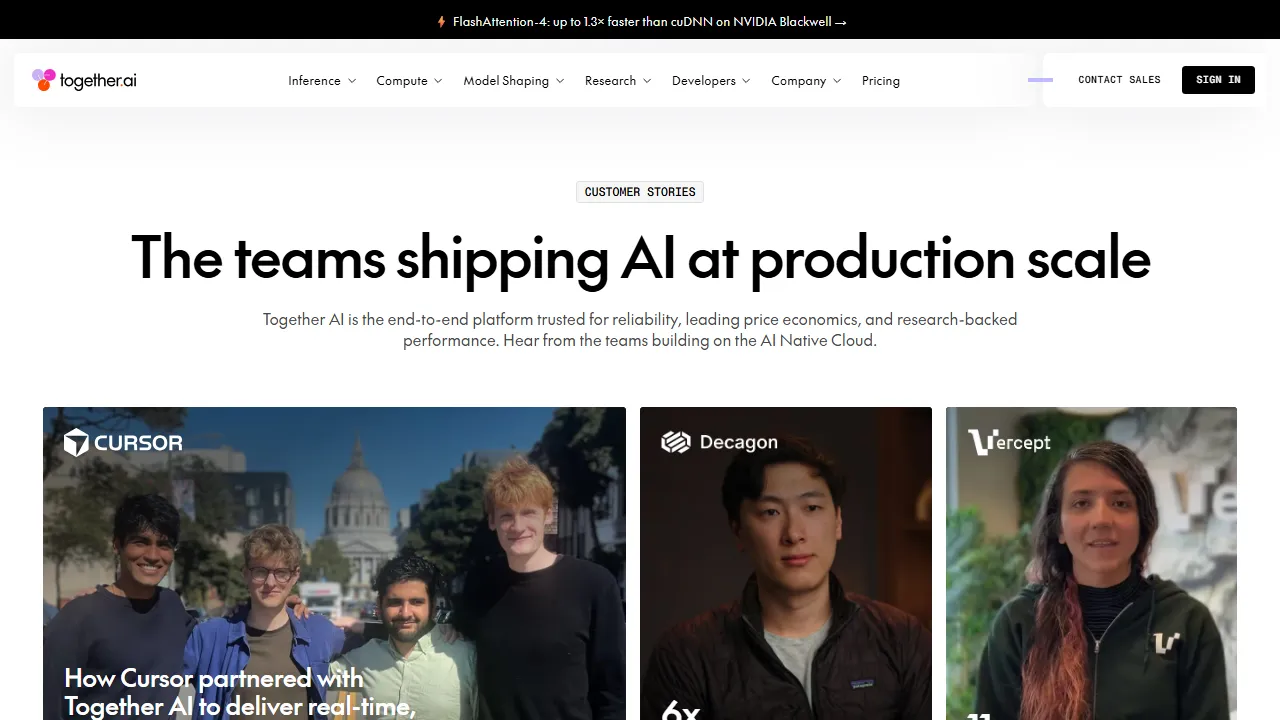Expand the Compute chevron arrow

point(438,81)
